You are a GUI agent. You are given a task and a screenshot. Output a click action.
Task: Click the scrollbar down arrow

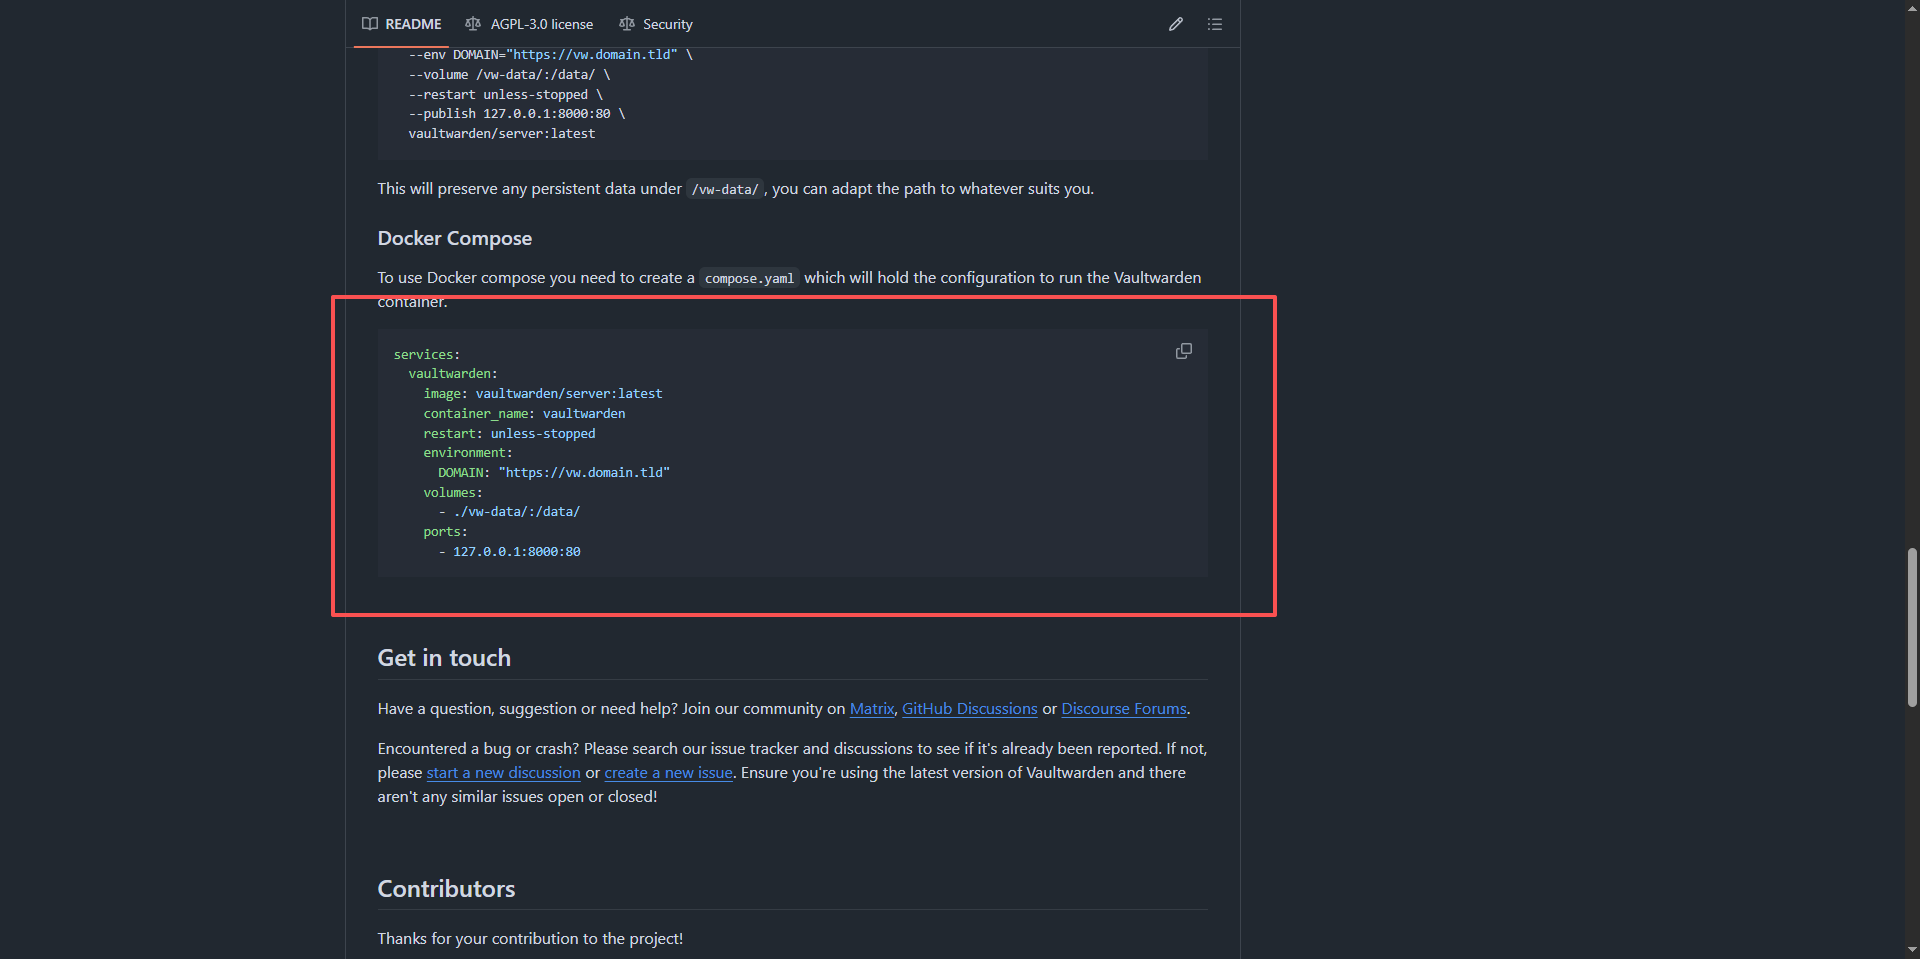click(1912, 950)
